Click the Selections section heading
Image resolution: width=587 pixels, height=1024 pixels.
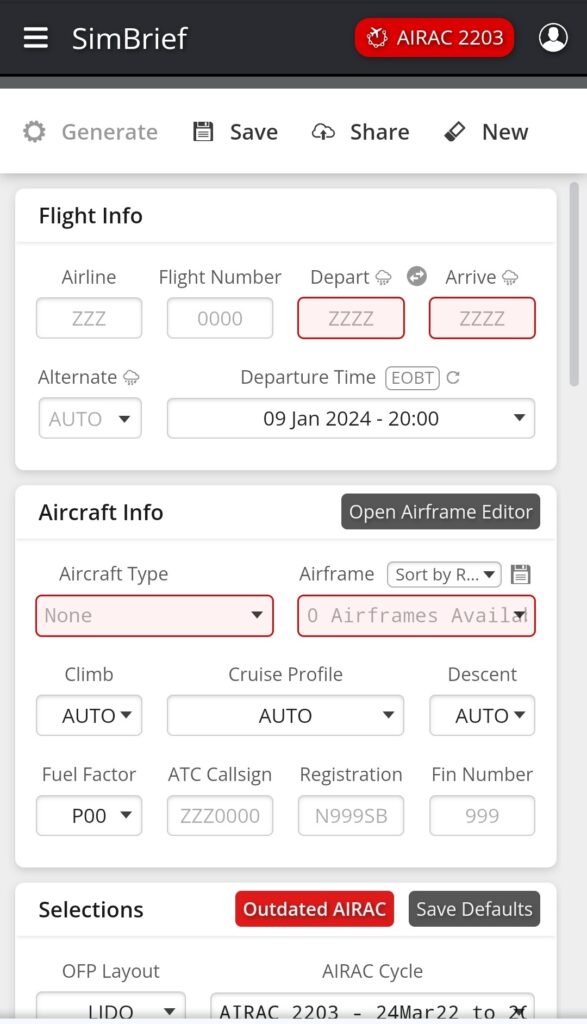(91, 909)
